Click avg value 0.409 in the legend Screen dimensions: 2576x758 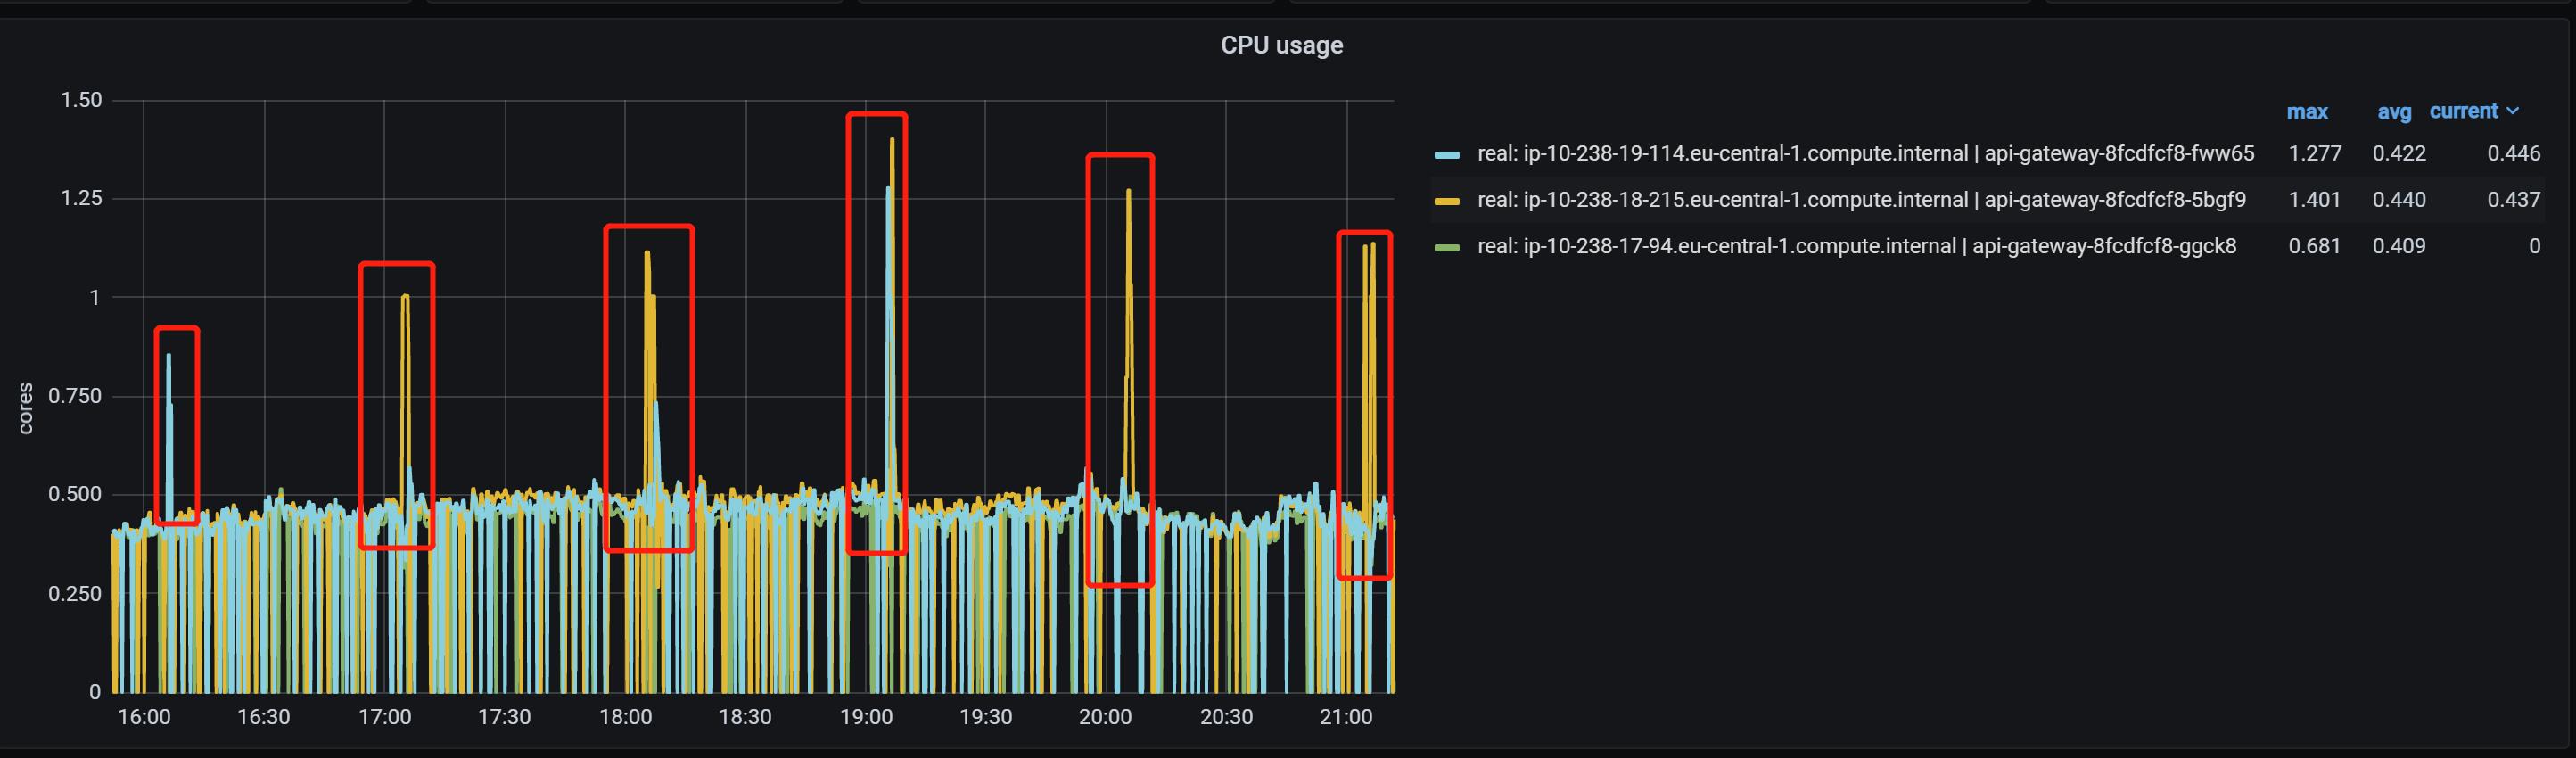(x=2399, y=246)
